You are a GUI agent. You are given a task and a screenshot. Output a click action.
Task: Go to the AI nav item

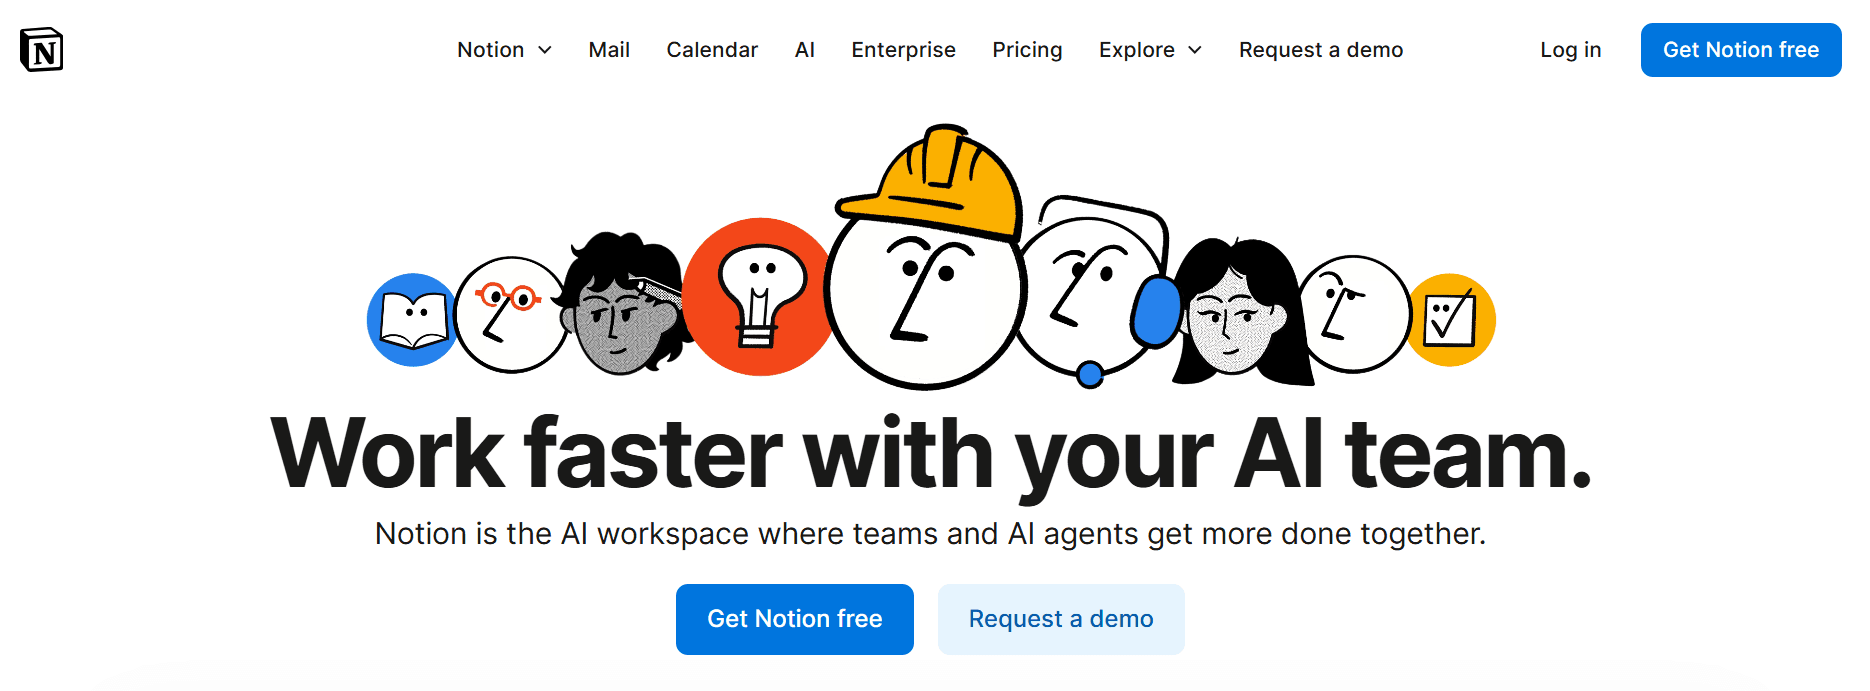click(805, 50)
